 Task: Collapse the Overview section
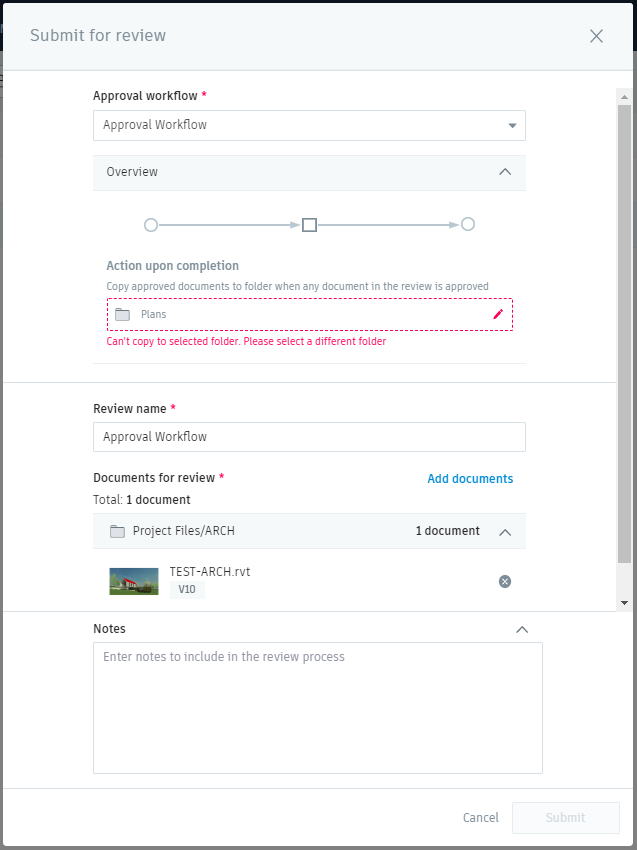(505, 172)
